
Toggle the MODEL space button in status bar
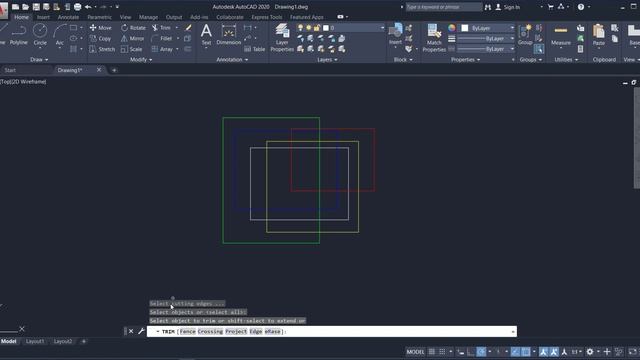click(x=415, y=351)
